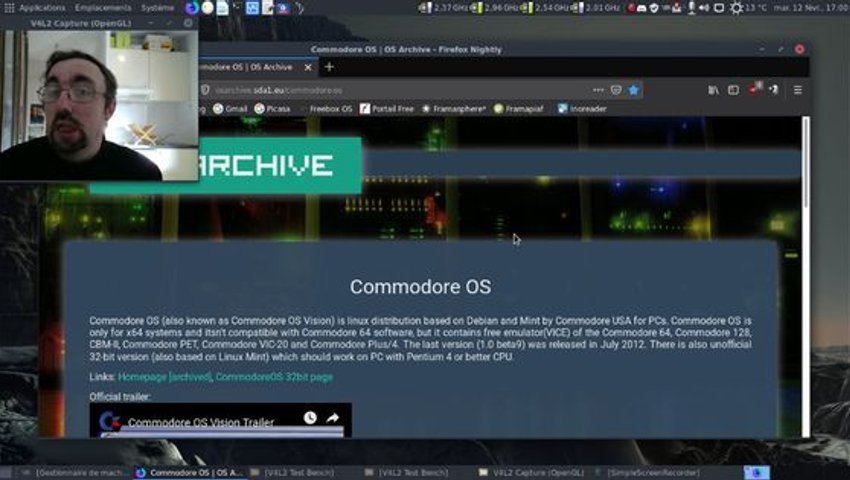This screenshot has width=850, height=480.
Task: Click the Firefox URL address bar
Action: point(398,91)
